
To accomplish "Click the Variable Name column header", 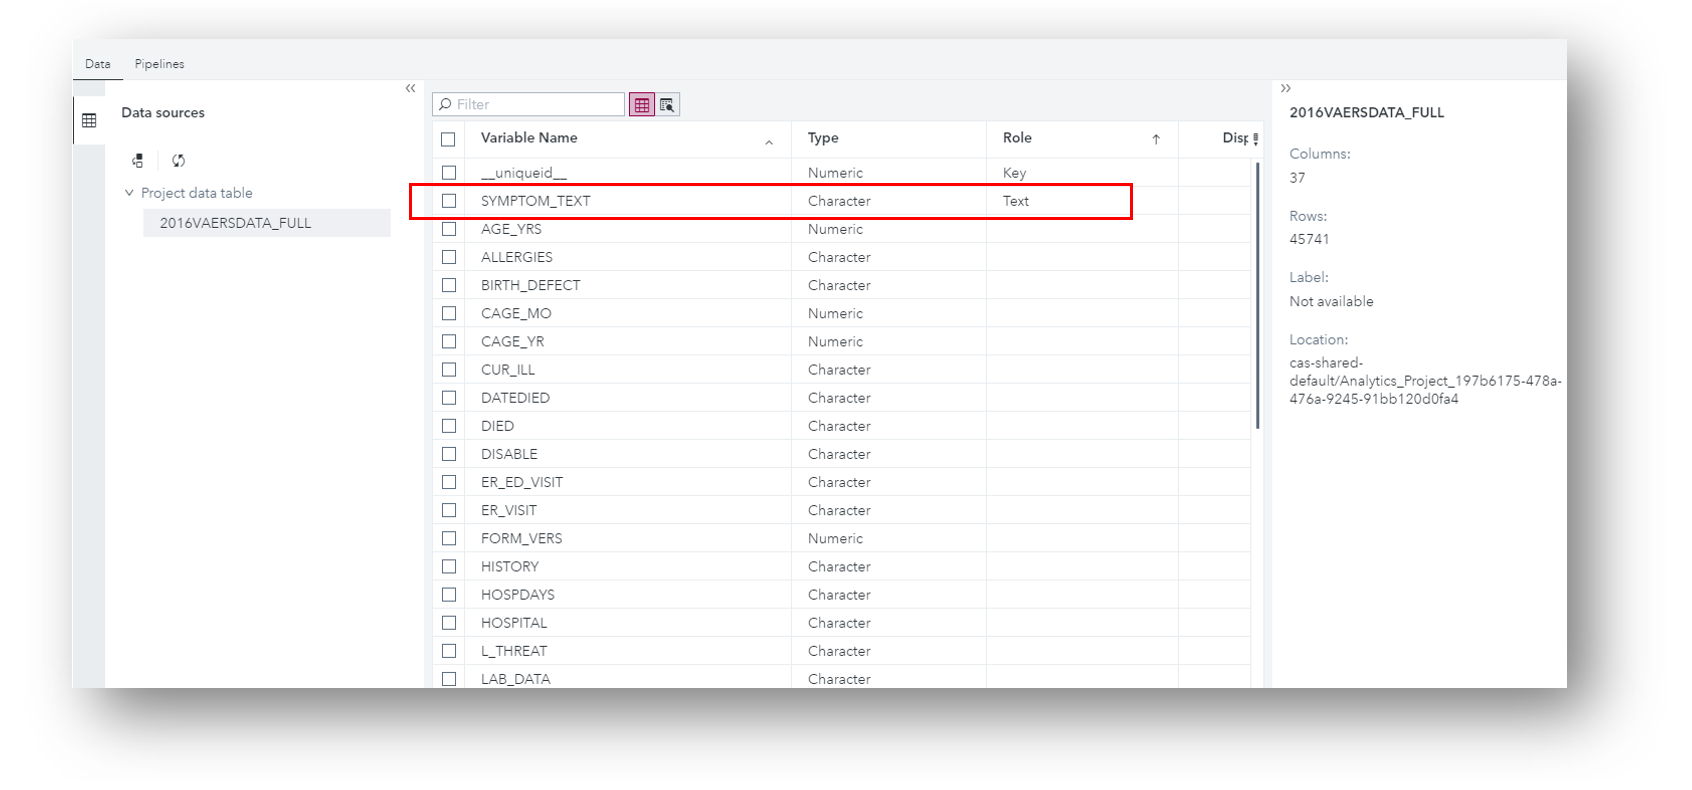I will click(x=529, y=138).
